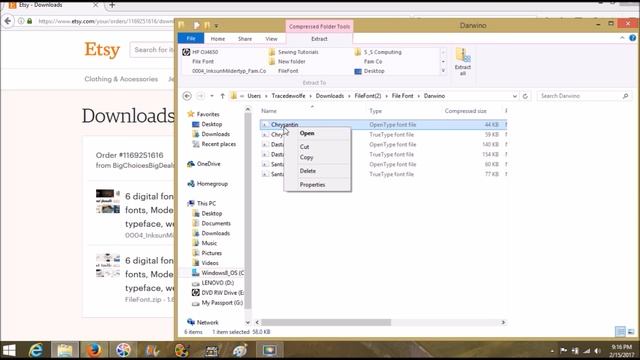This screenshot has width=640, height=360.
Task: Open Internet Explorer from the taskbar
Action: point(36,350)
